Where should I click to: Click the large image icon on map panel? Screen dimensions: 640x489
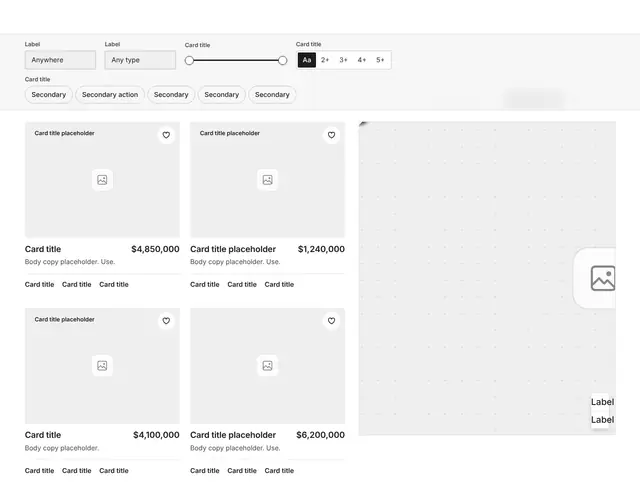click(x=603, y=278)
